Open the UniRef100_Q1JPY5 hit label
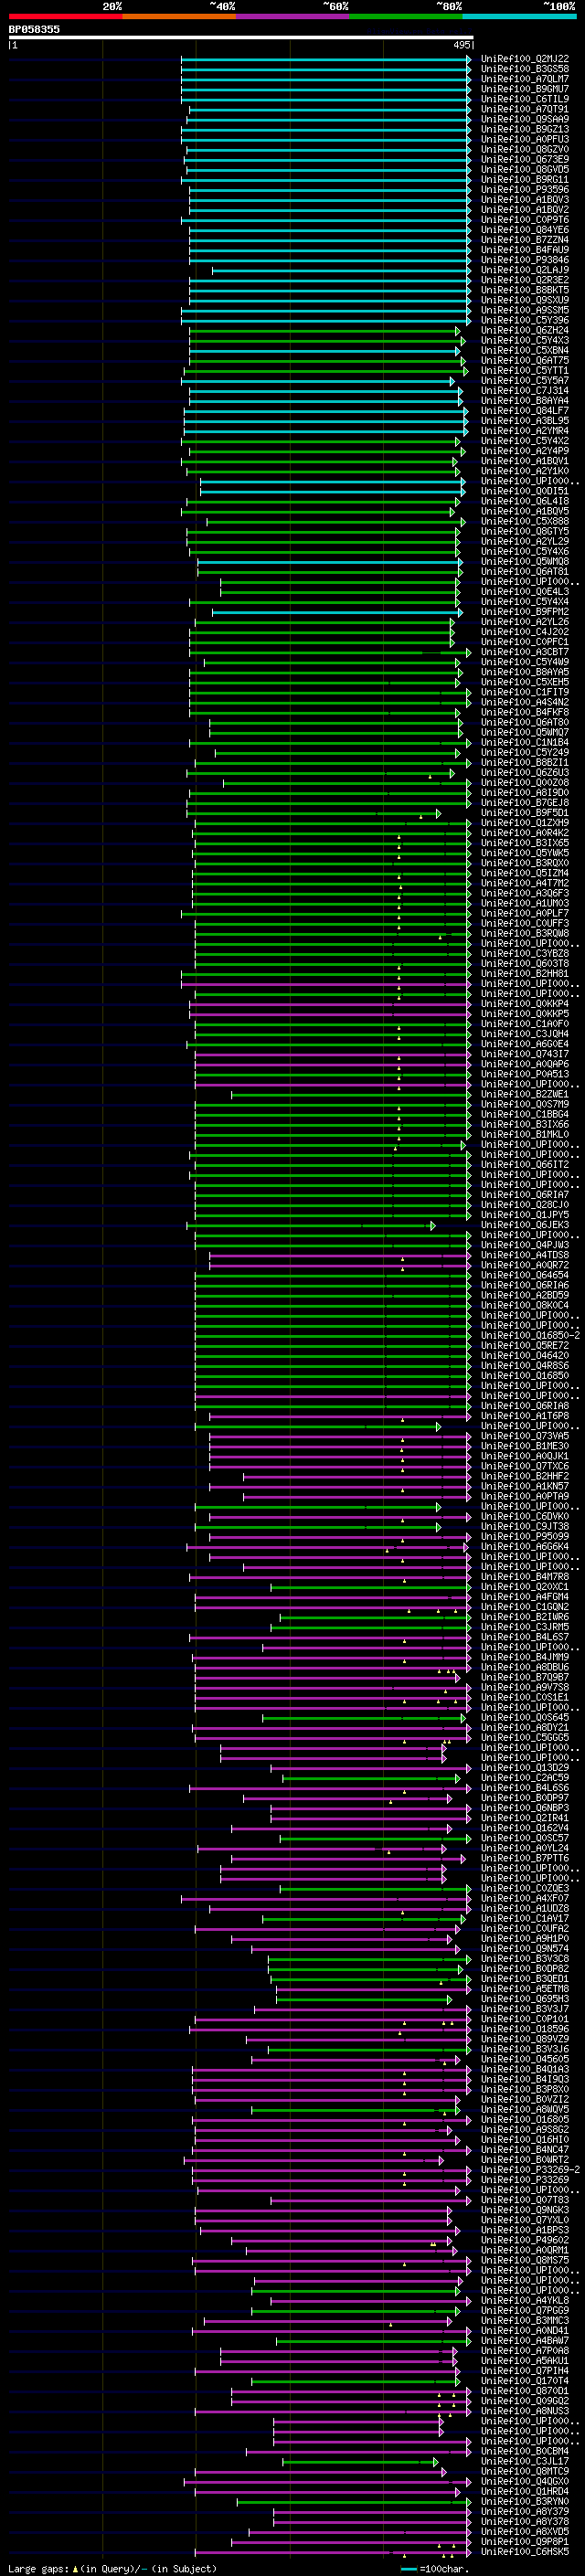Screen dimensions: 585x2576 tap(525, 1214)
